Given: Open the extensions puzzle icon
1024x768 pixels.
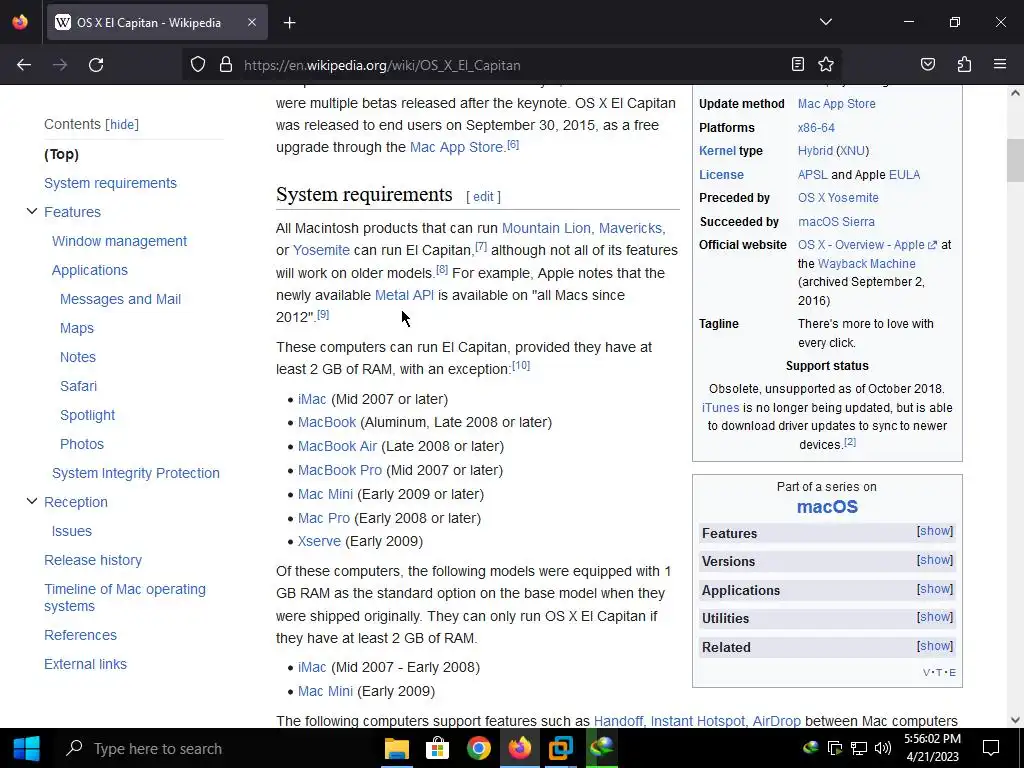Looking at the screenshot, I should (965, 64).
